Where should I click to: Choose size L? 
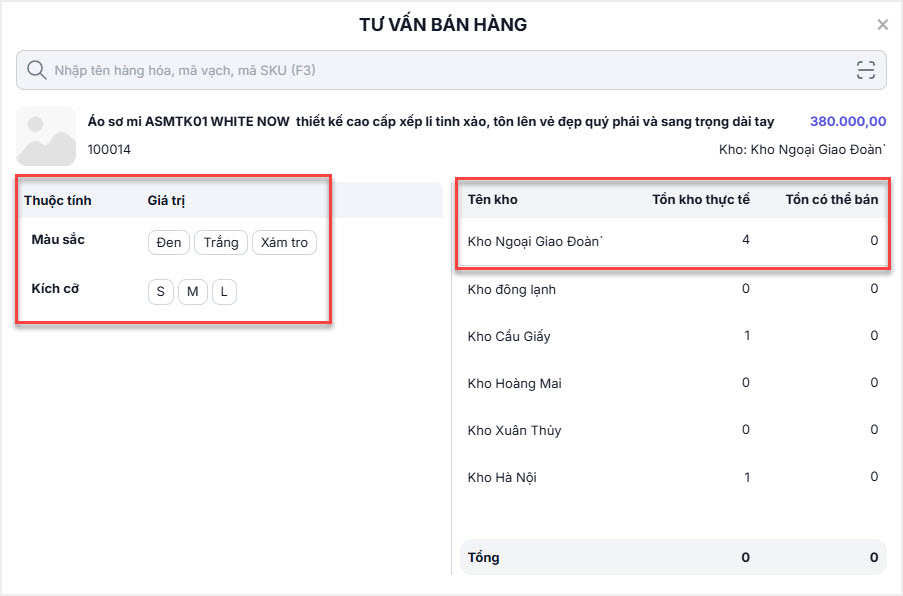click(224, 292)
